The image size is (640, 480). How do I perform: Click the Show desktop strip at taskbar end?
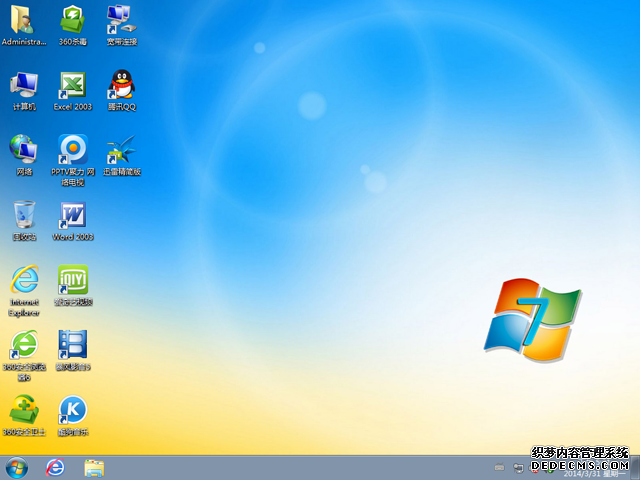pos(636,468)
